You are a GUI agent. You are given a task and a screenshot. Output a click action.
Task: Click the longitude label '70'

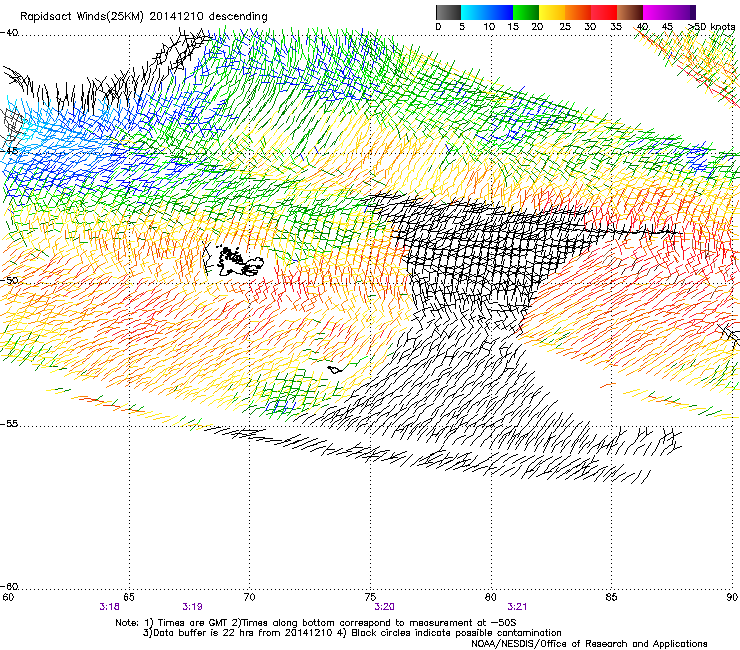250,597
